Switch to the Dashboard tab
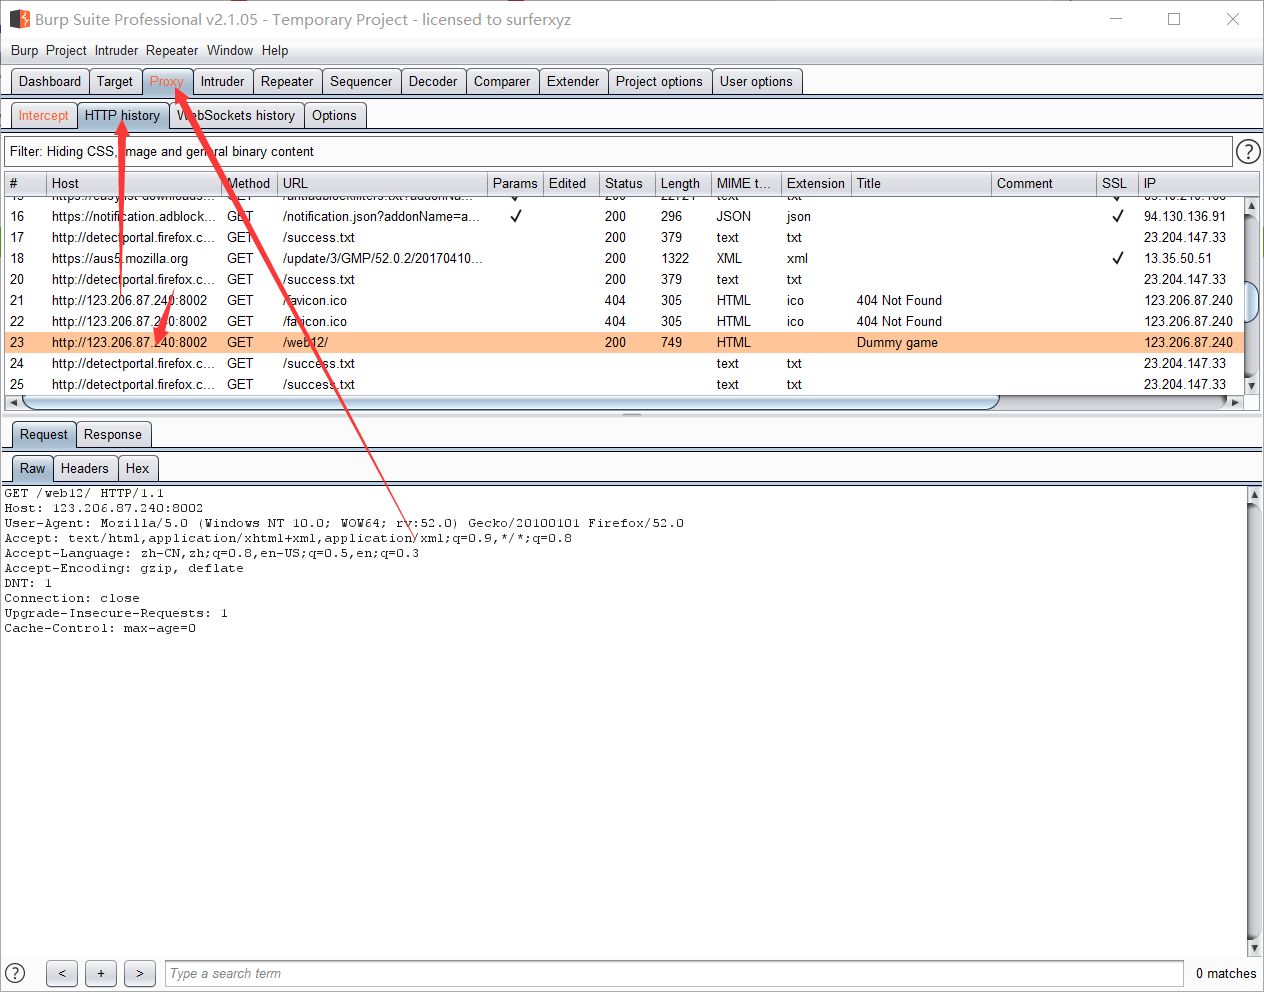This screenshot has height=992, width=1264. click(x=50, y=82)
